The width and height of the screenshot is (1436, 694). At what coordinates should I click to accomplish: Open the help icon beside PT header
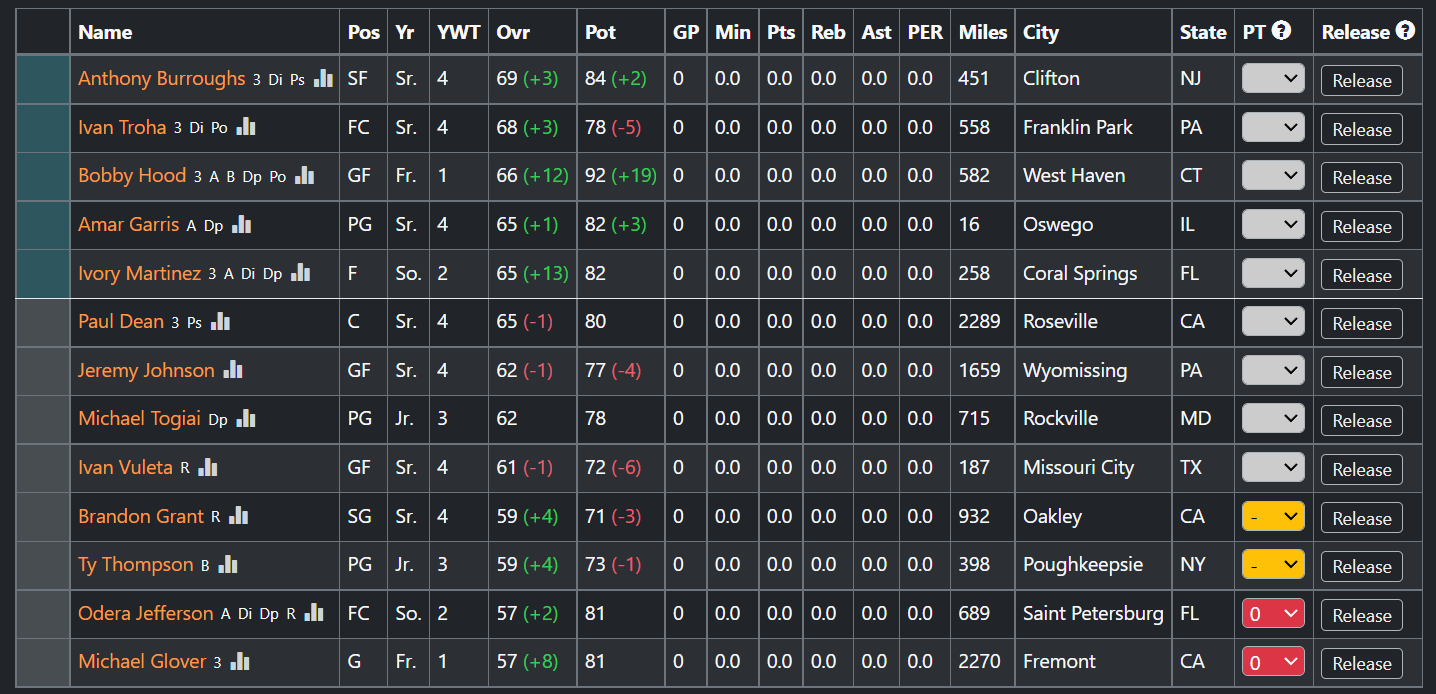click(1281, 31)
